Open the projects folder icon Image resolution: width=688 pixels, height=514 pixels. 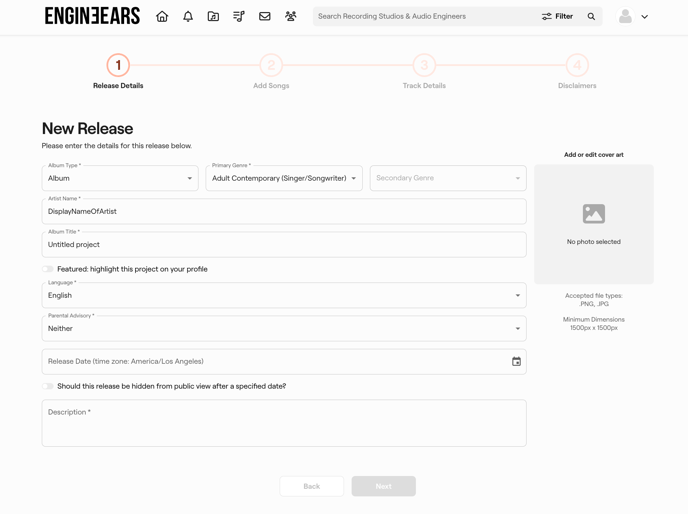coord(213,16)
